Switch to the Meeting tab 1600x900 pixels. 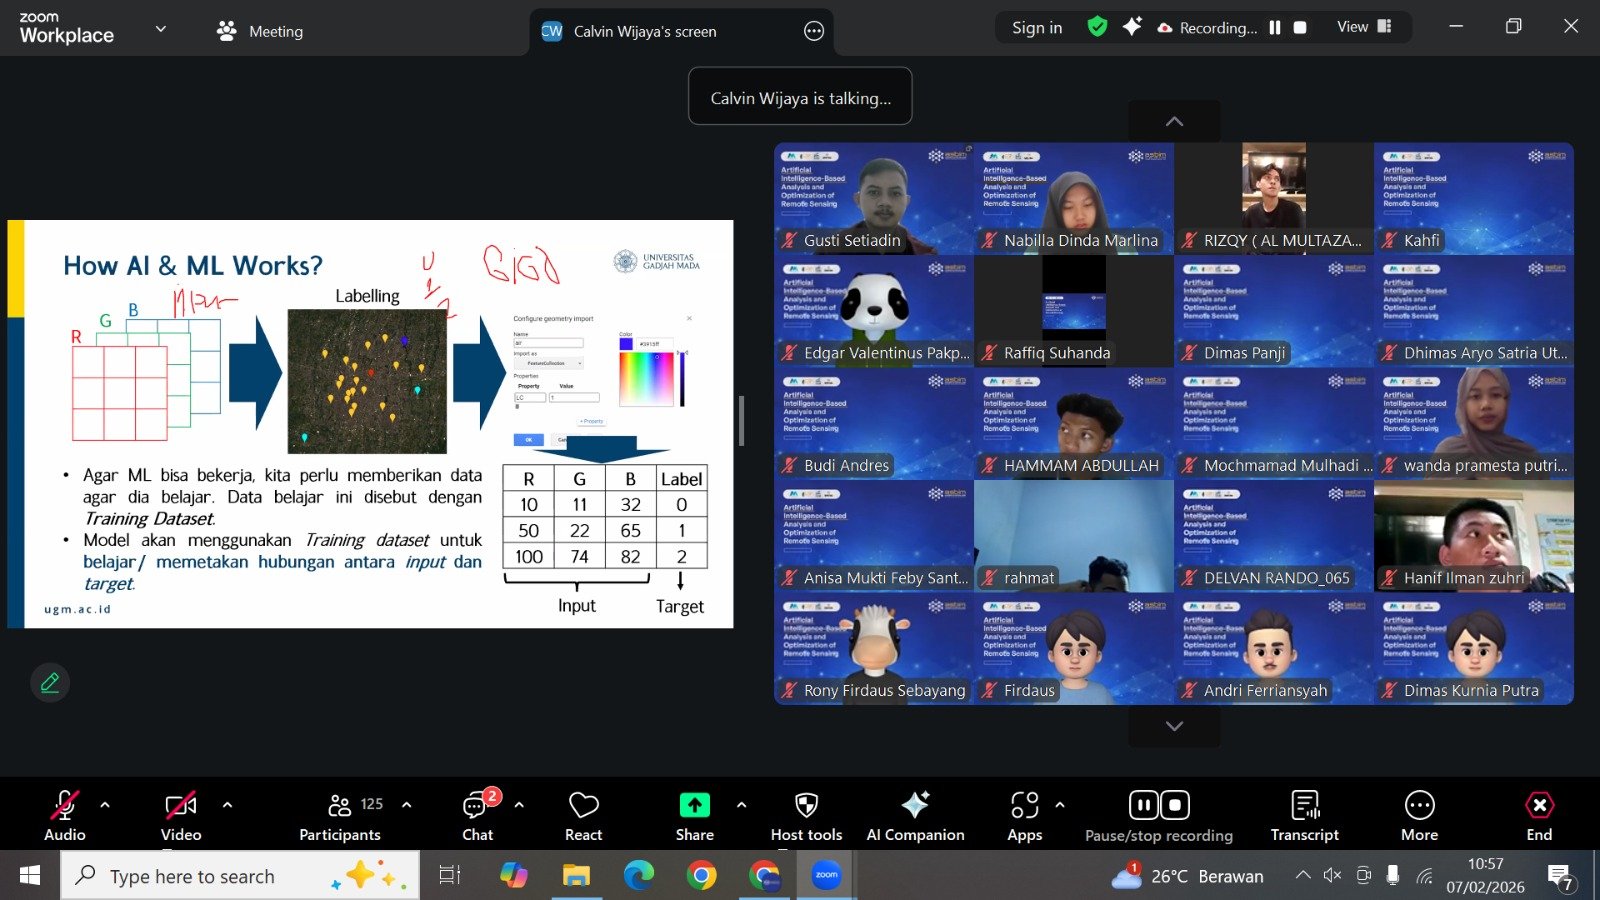point(260,31)
